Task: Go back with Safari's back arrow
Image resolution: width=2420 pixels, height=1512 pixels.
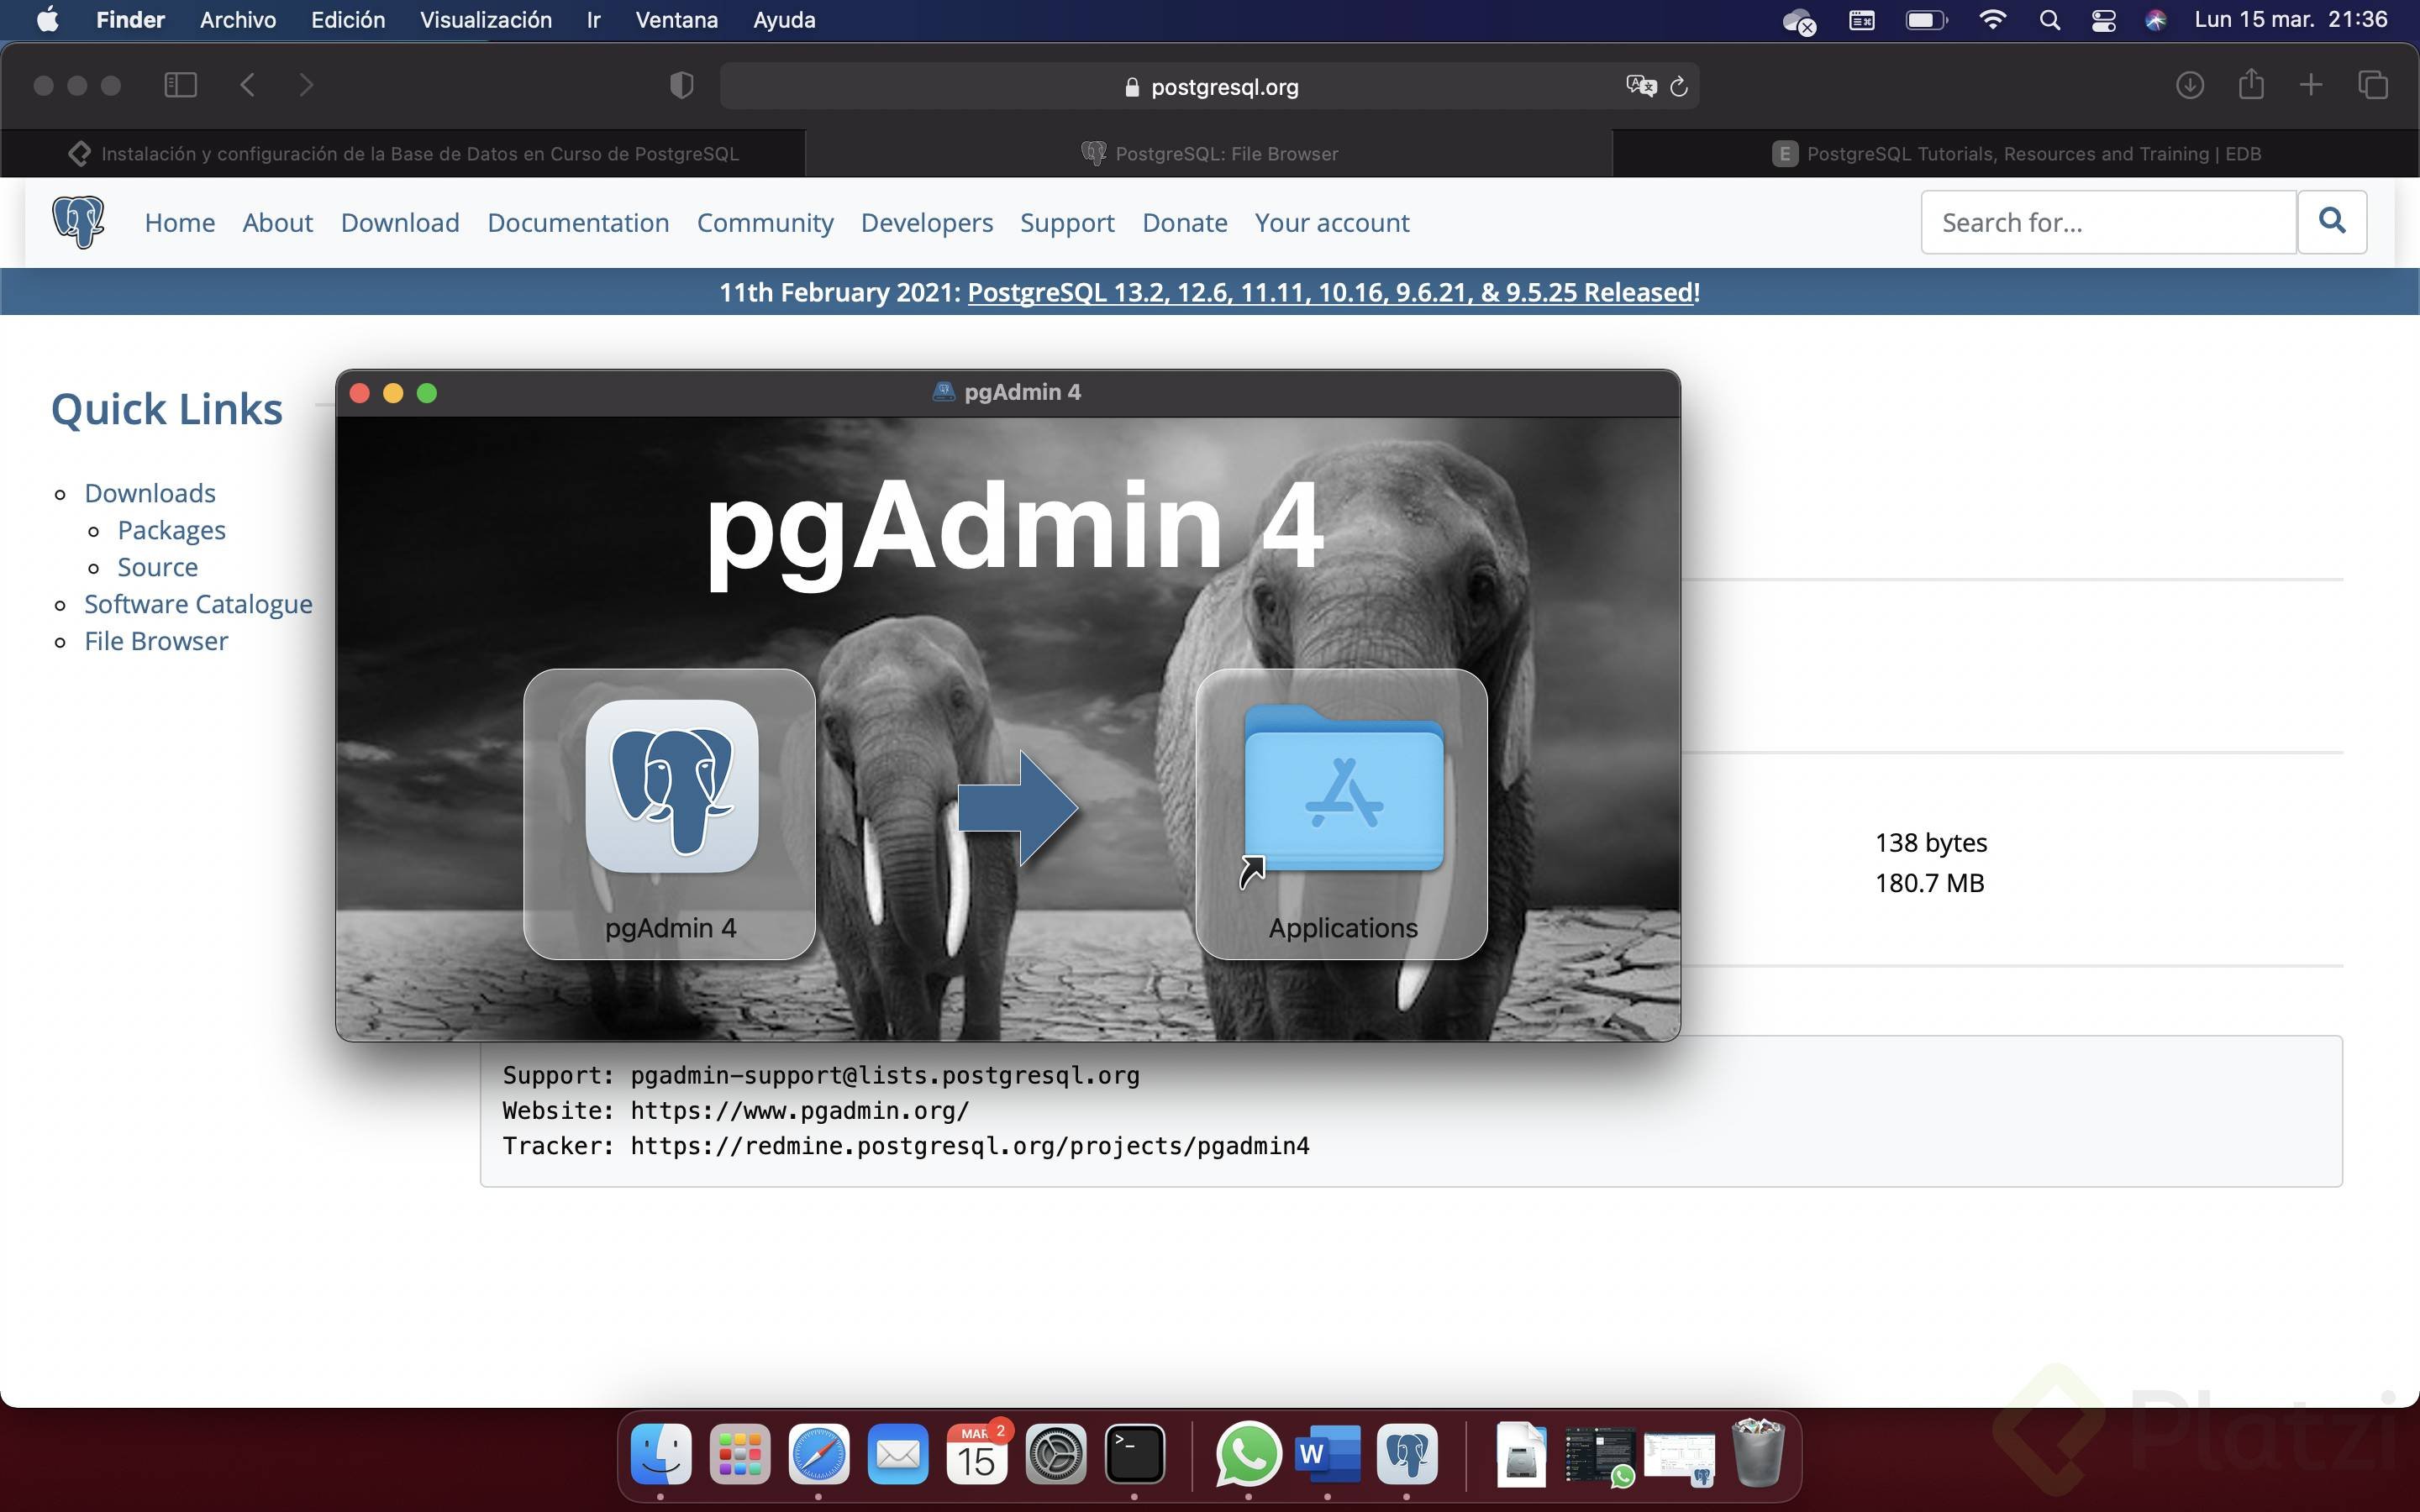Action: click(248, 85)
